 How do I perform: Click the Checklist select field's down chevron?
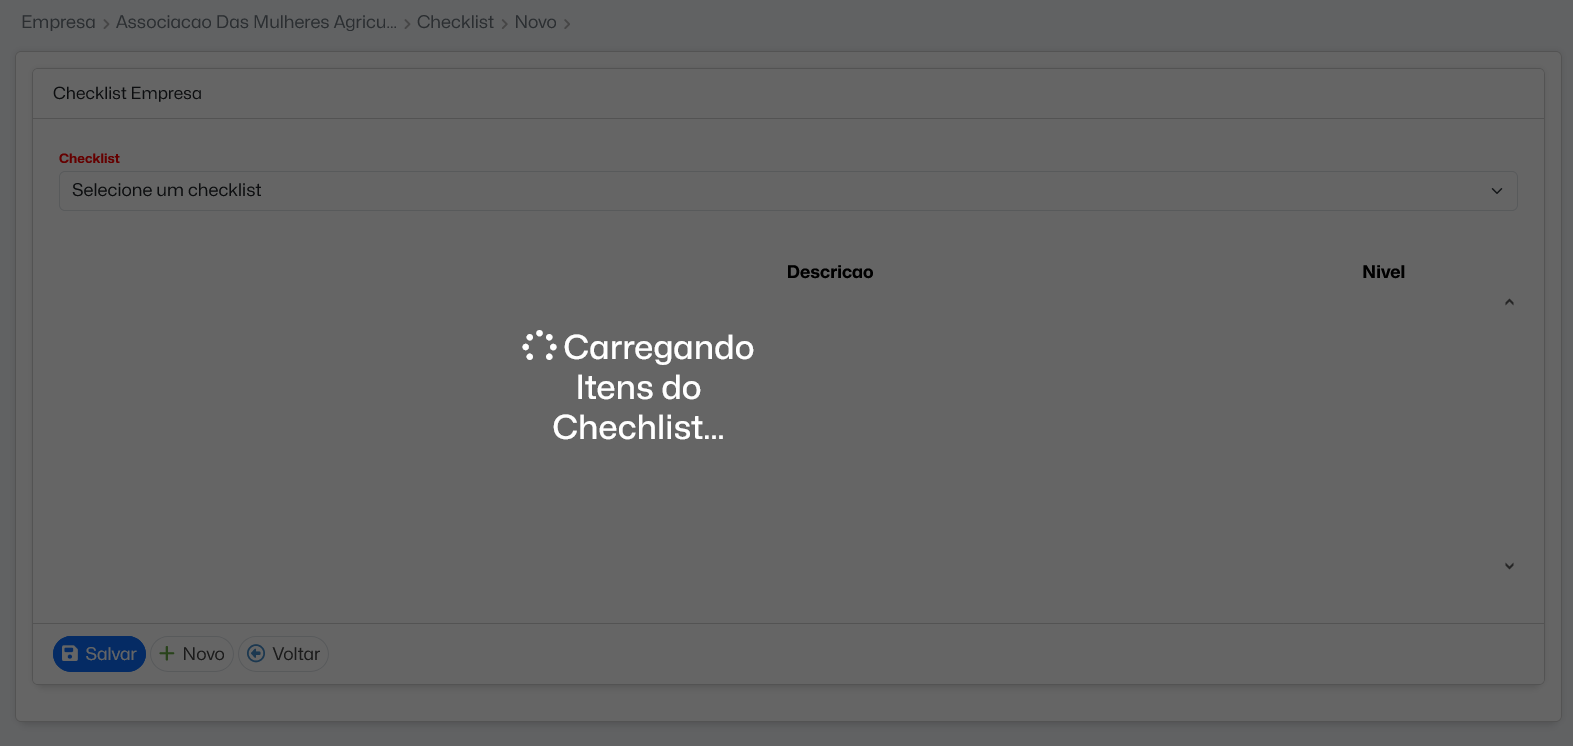coord(1497,191)
